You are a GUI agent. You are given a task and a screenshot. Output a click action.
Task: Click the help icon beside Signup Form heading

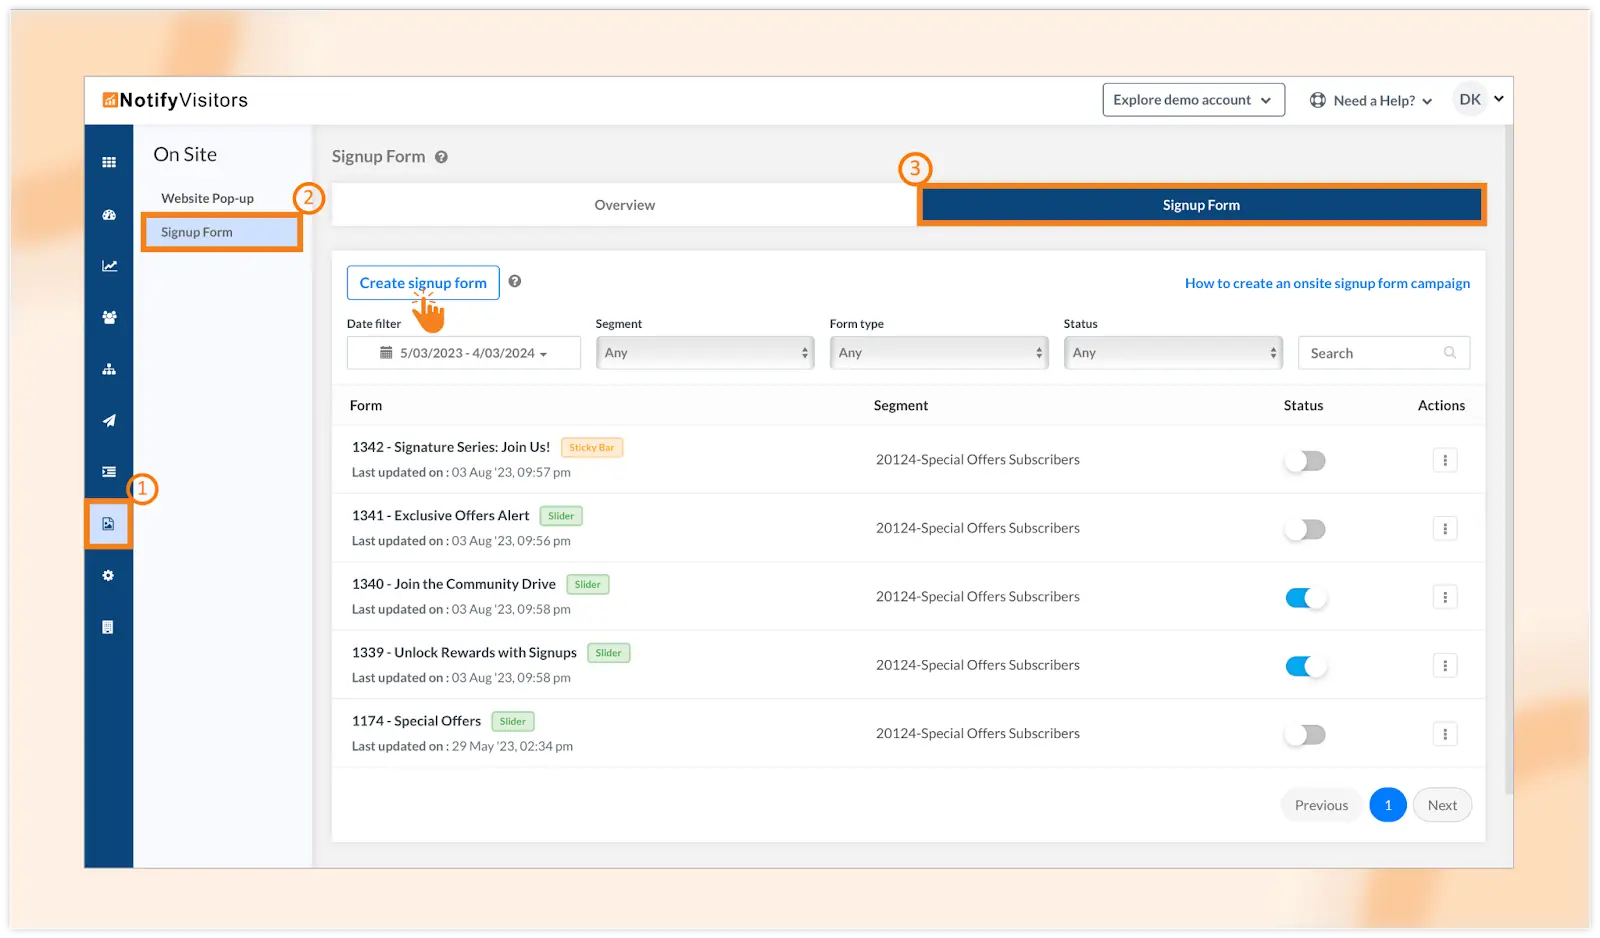(x=441, y=157)
